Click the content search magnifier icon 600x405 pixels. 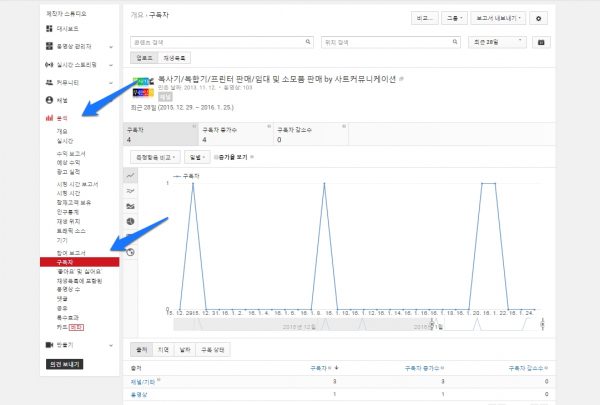click(308, 42)
